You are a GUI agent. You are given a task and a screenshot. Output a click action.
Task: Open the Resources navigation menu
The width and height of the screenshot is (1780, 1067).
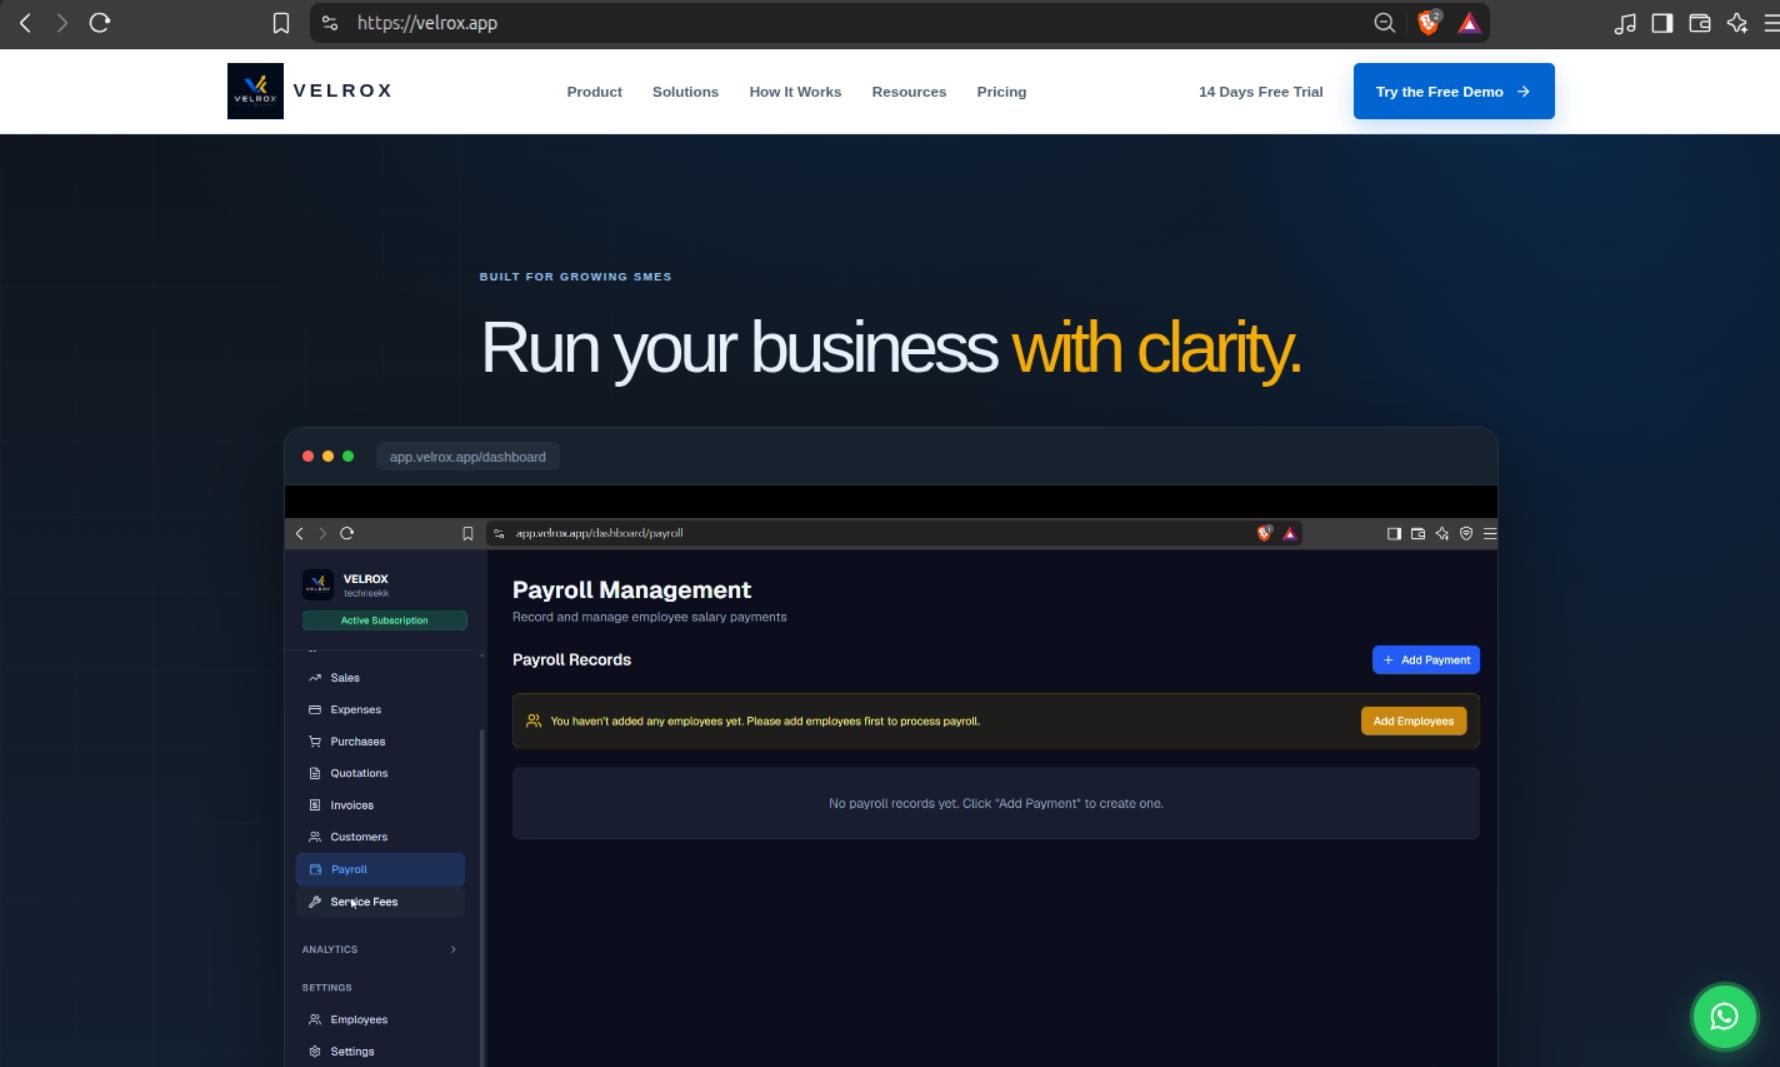(x=908, y=91)
